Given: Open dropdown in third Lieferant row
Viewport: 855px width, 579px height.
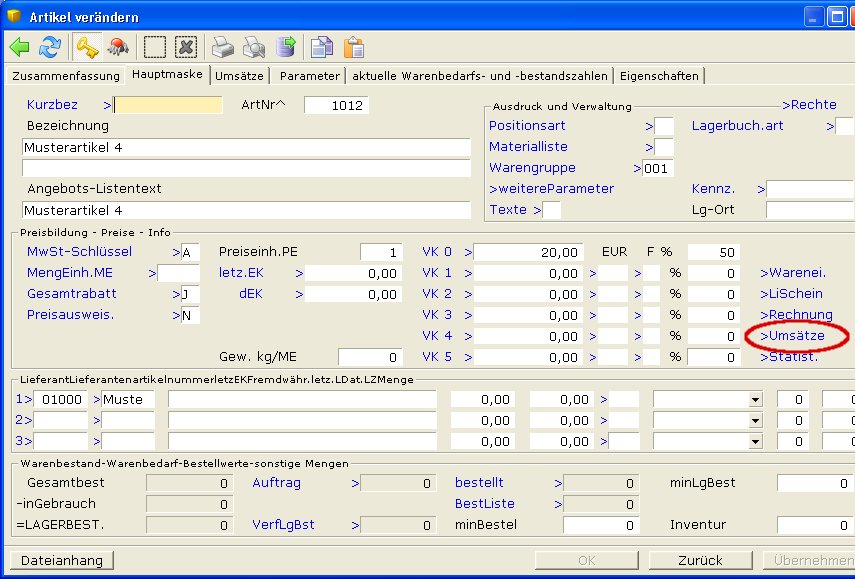Looking at the screenshot, I should coord(754,441).
